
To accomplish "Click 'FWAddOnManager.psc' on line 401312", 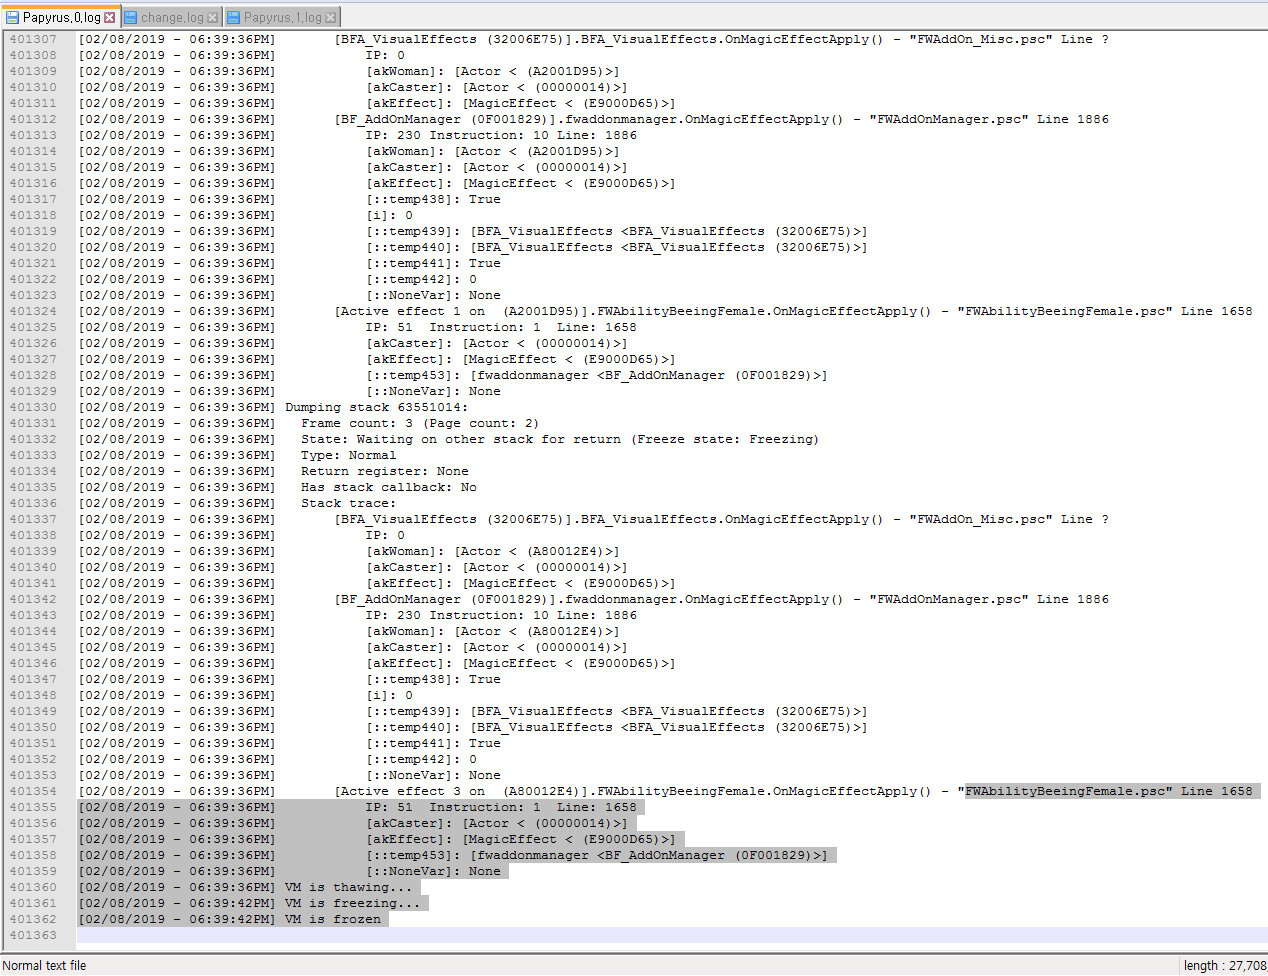I will point(950,119).
